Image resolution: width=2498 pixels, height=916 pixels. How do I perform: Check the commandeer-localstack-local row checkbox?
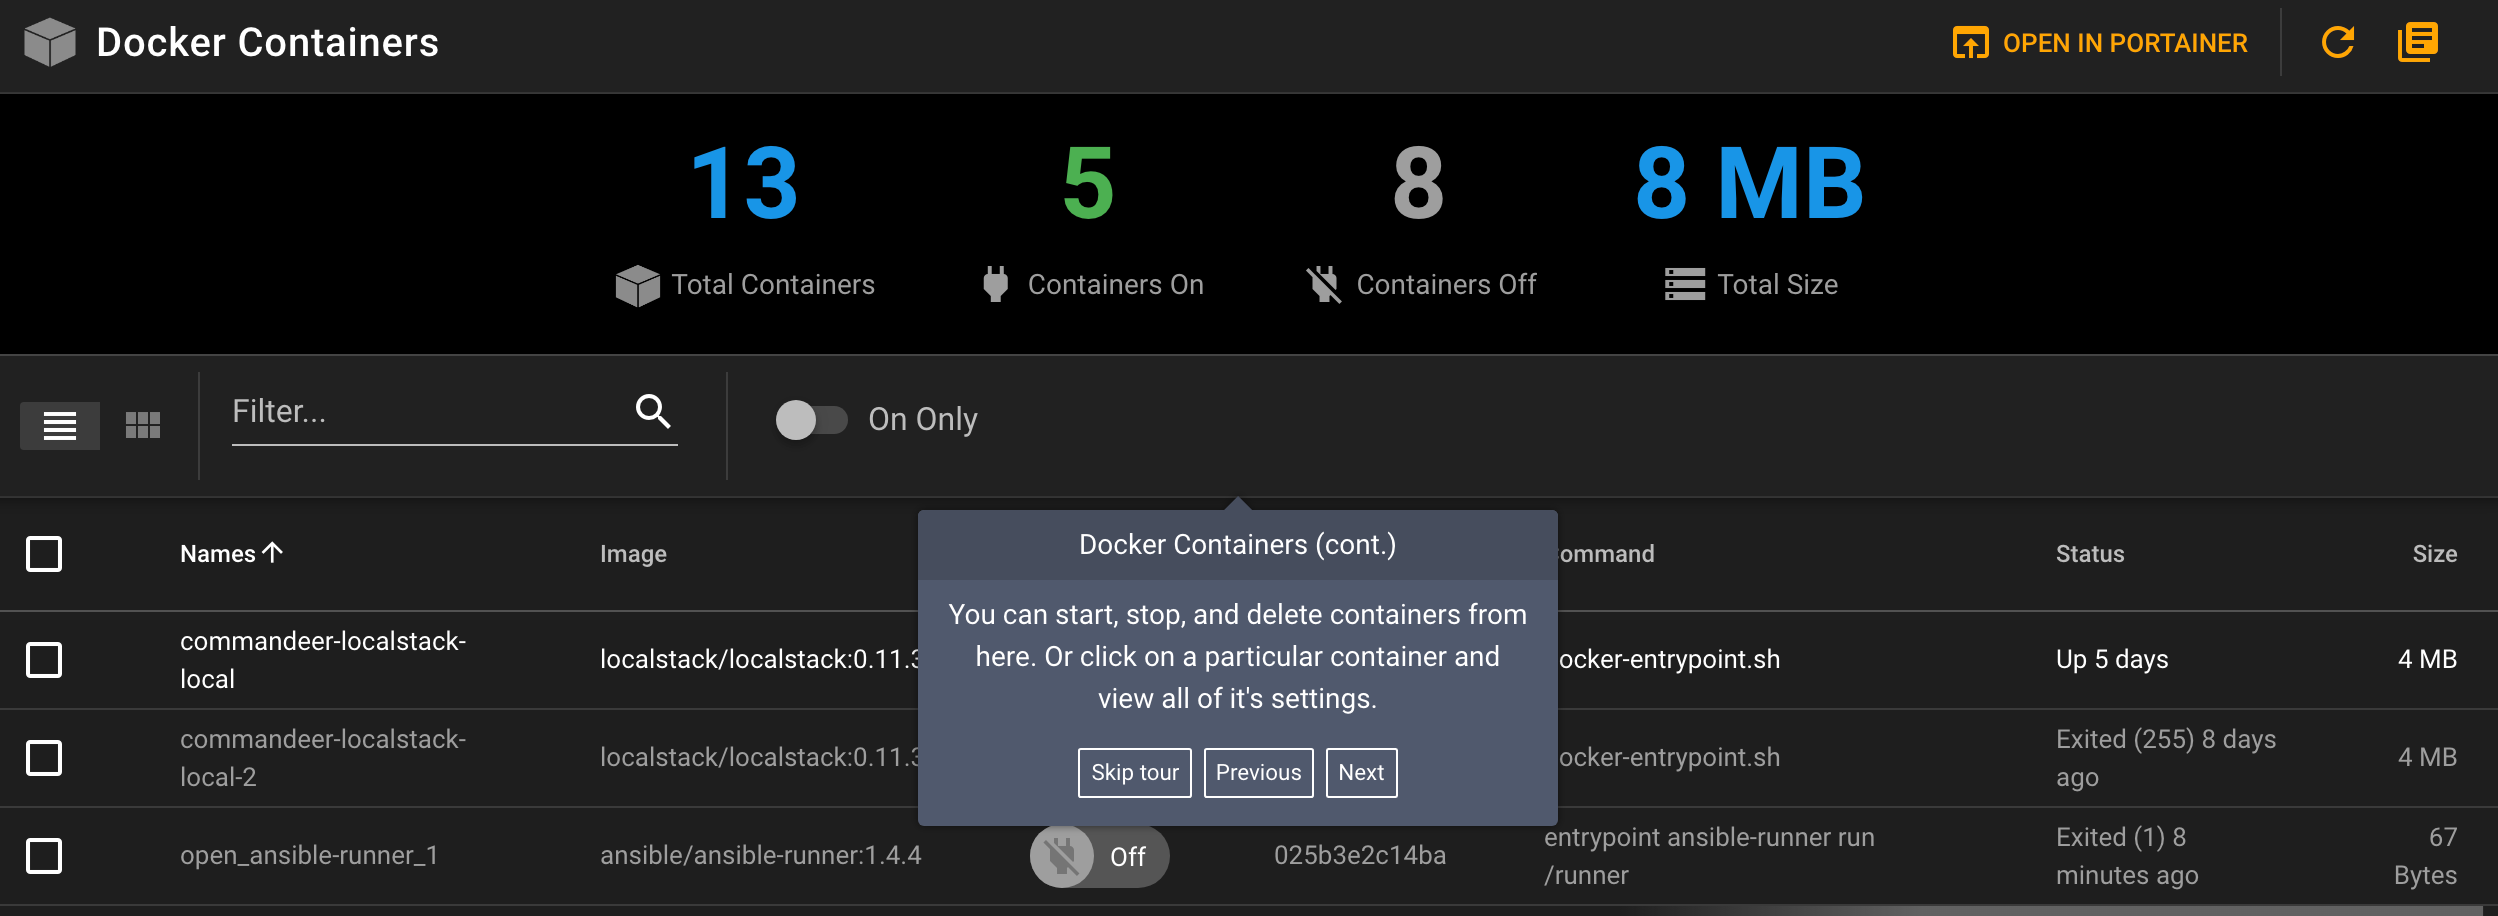44,660
